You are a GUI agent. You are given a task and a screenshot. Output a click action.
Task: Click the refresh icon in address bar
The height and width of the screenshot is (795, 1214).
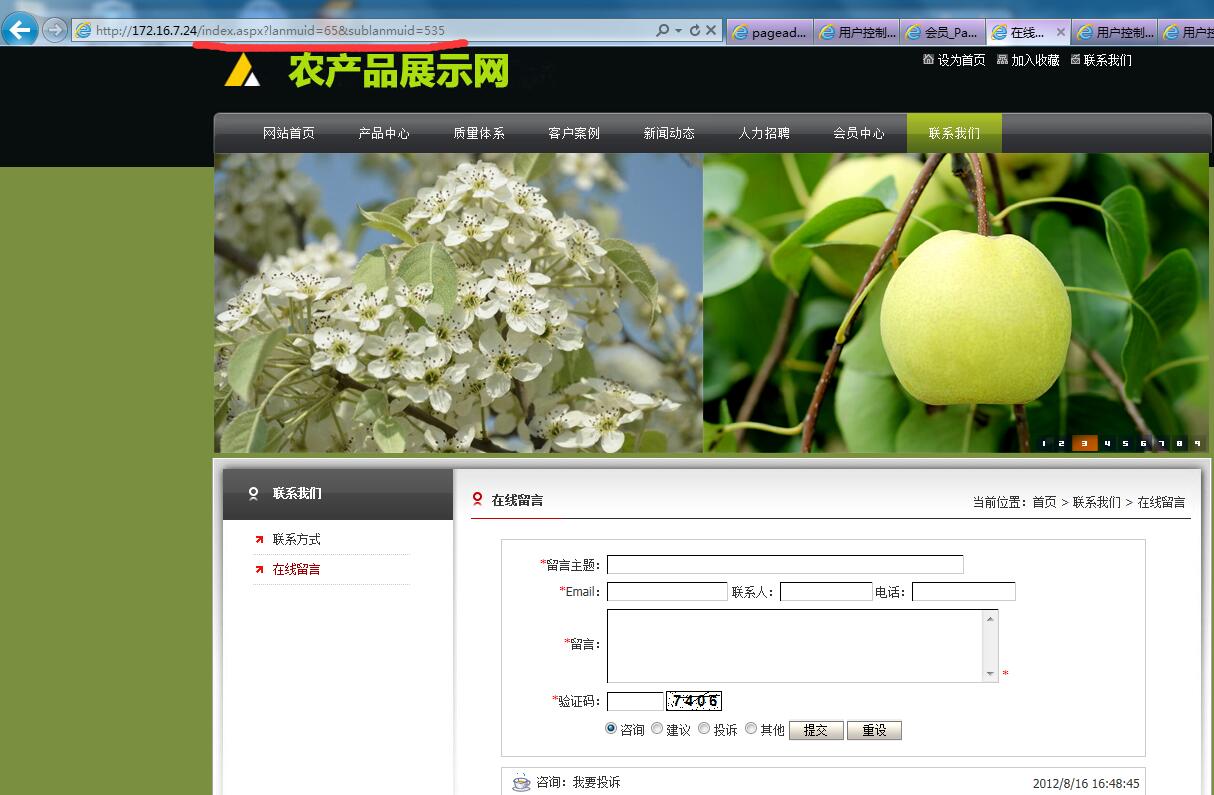694,31
